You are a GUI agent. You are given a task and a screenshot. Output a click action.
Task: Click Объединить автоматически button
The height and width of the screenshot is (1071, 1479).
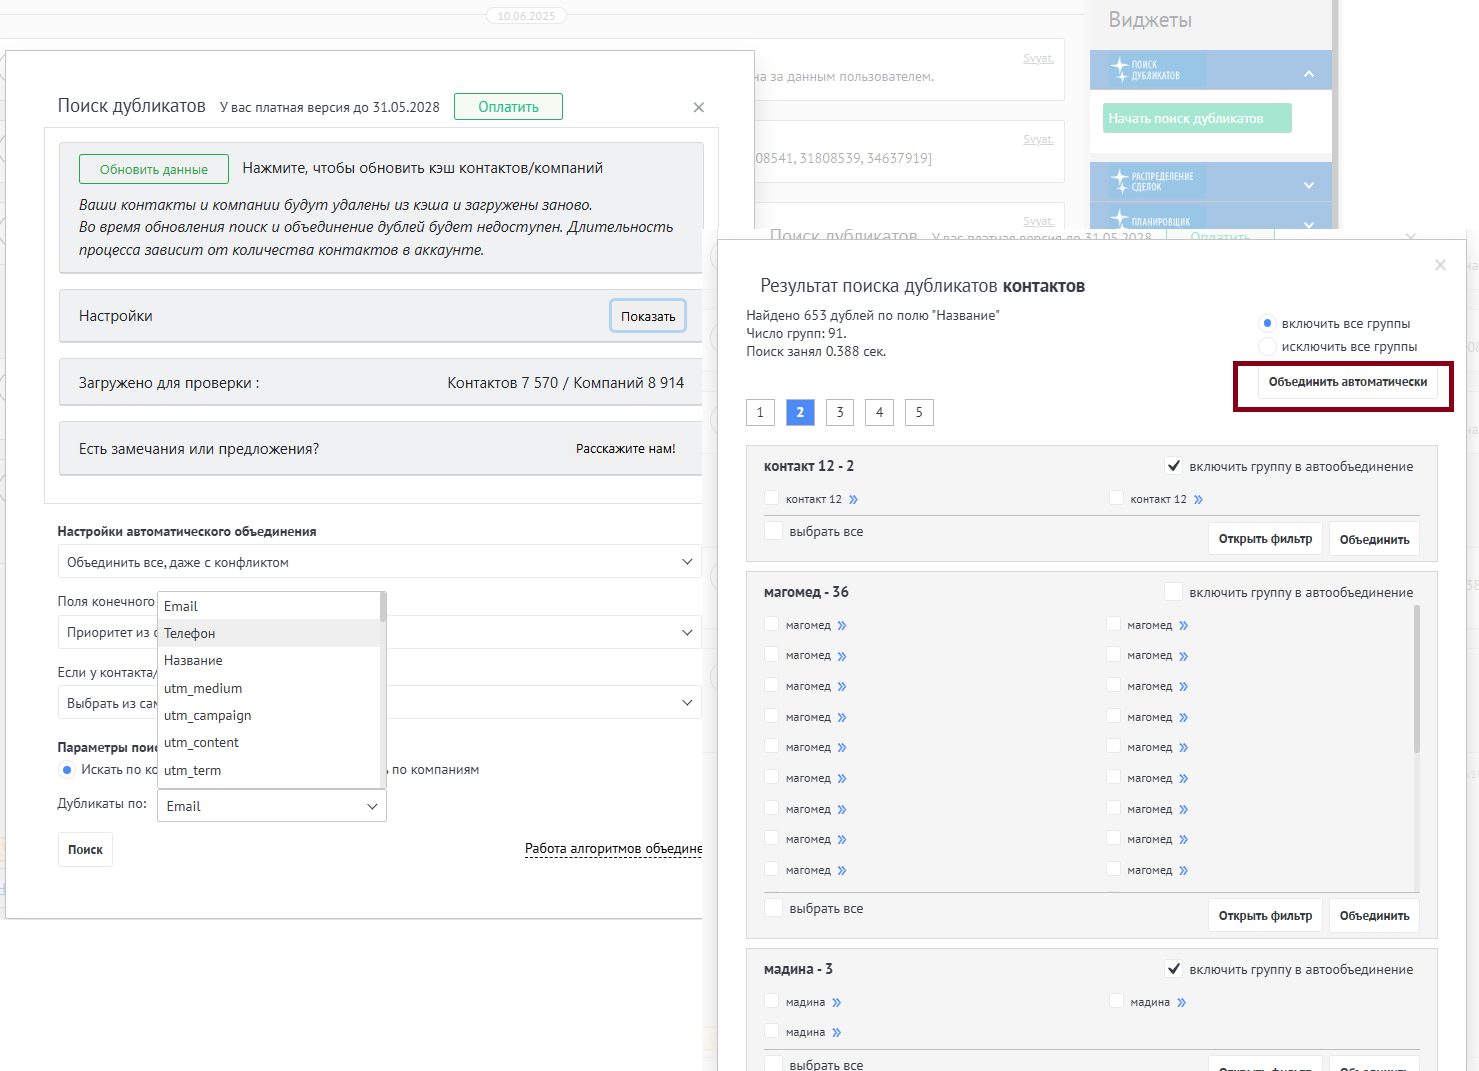1347,382
